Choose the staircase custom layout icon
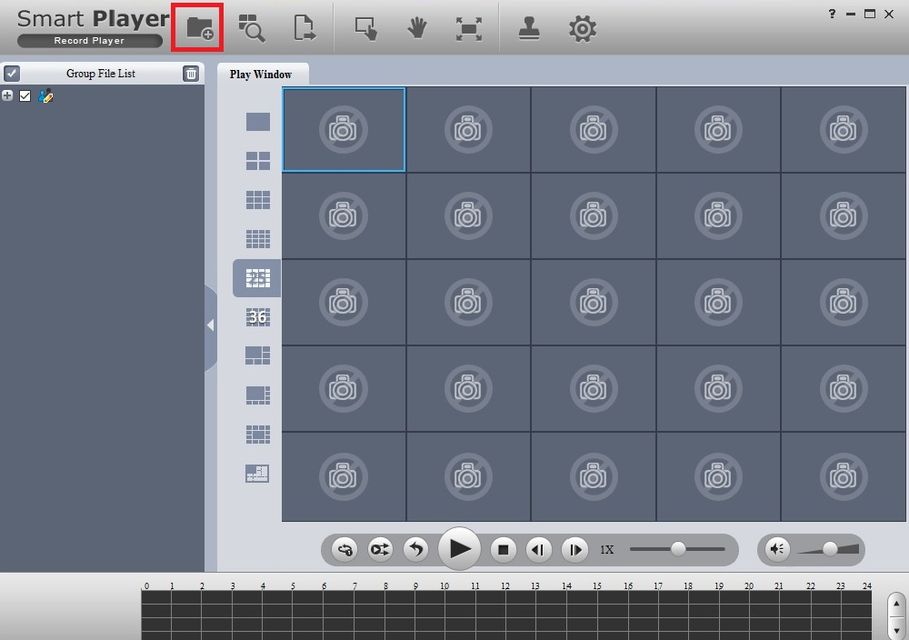The height and width of the screenshot is (640, 909). coord(257,474)
